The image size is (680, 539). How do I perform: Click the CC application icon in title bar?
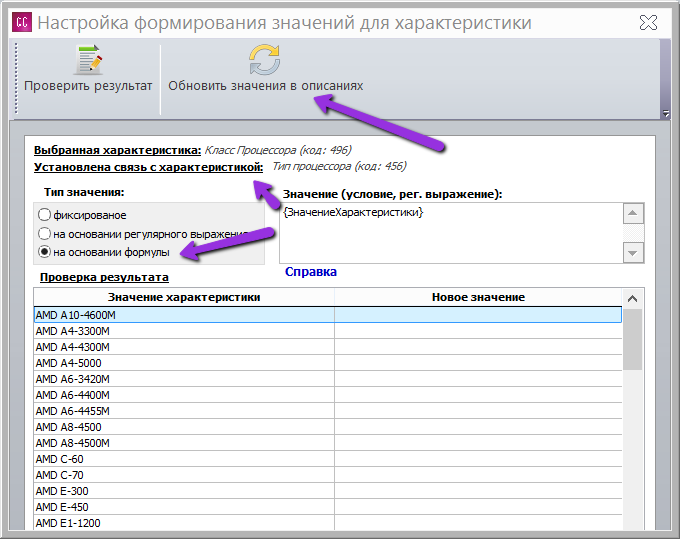(x=22, y=22)
